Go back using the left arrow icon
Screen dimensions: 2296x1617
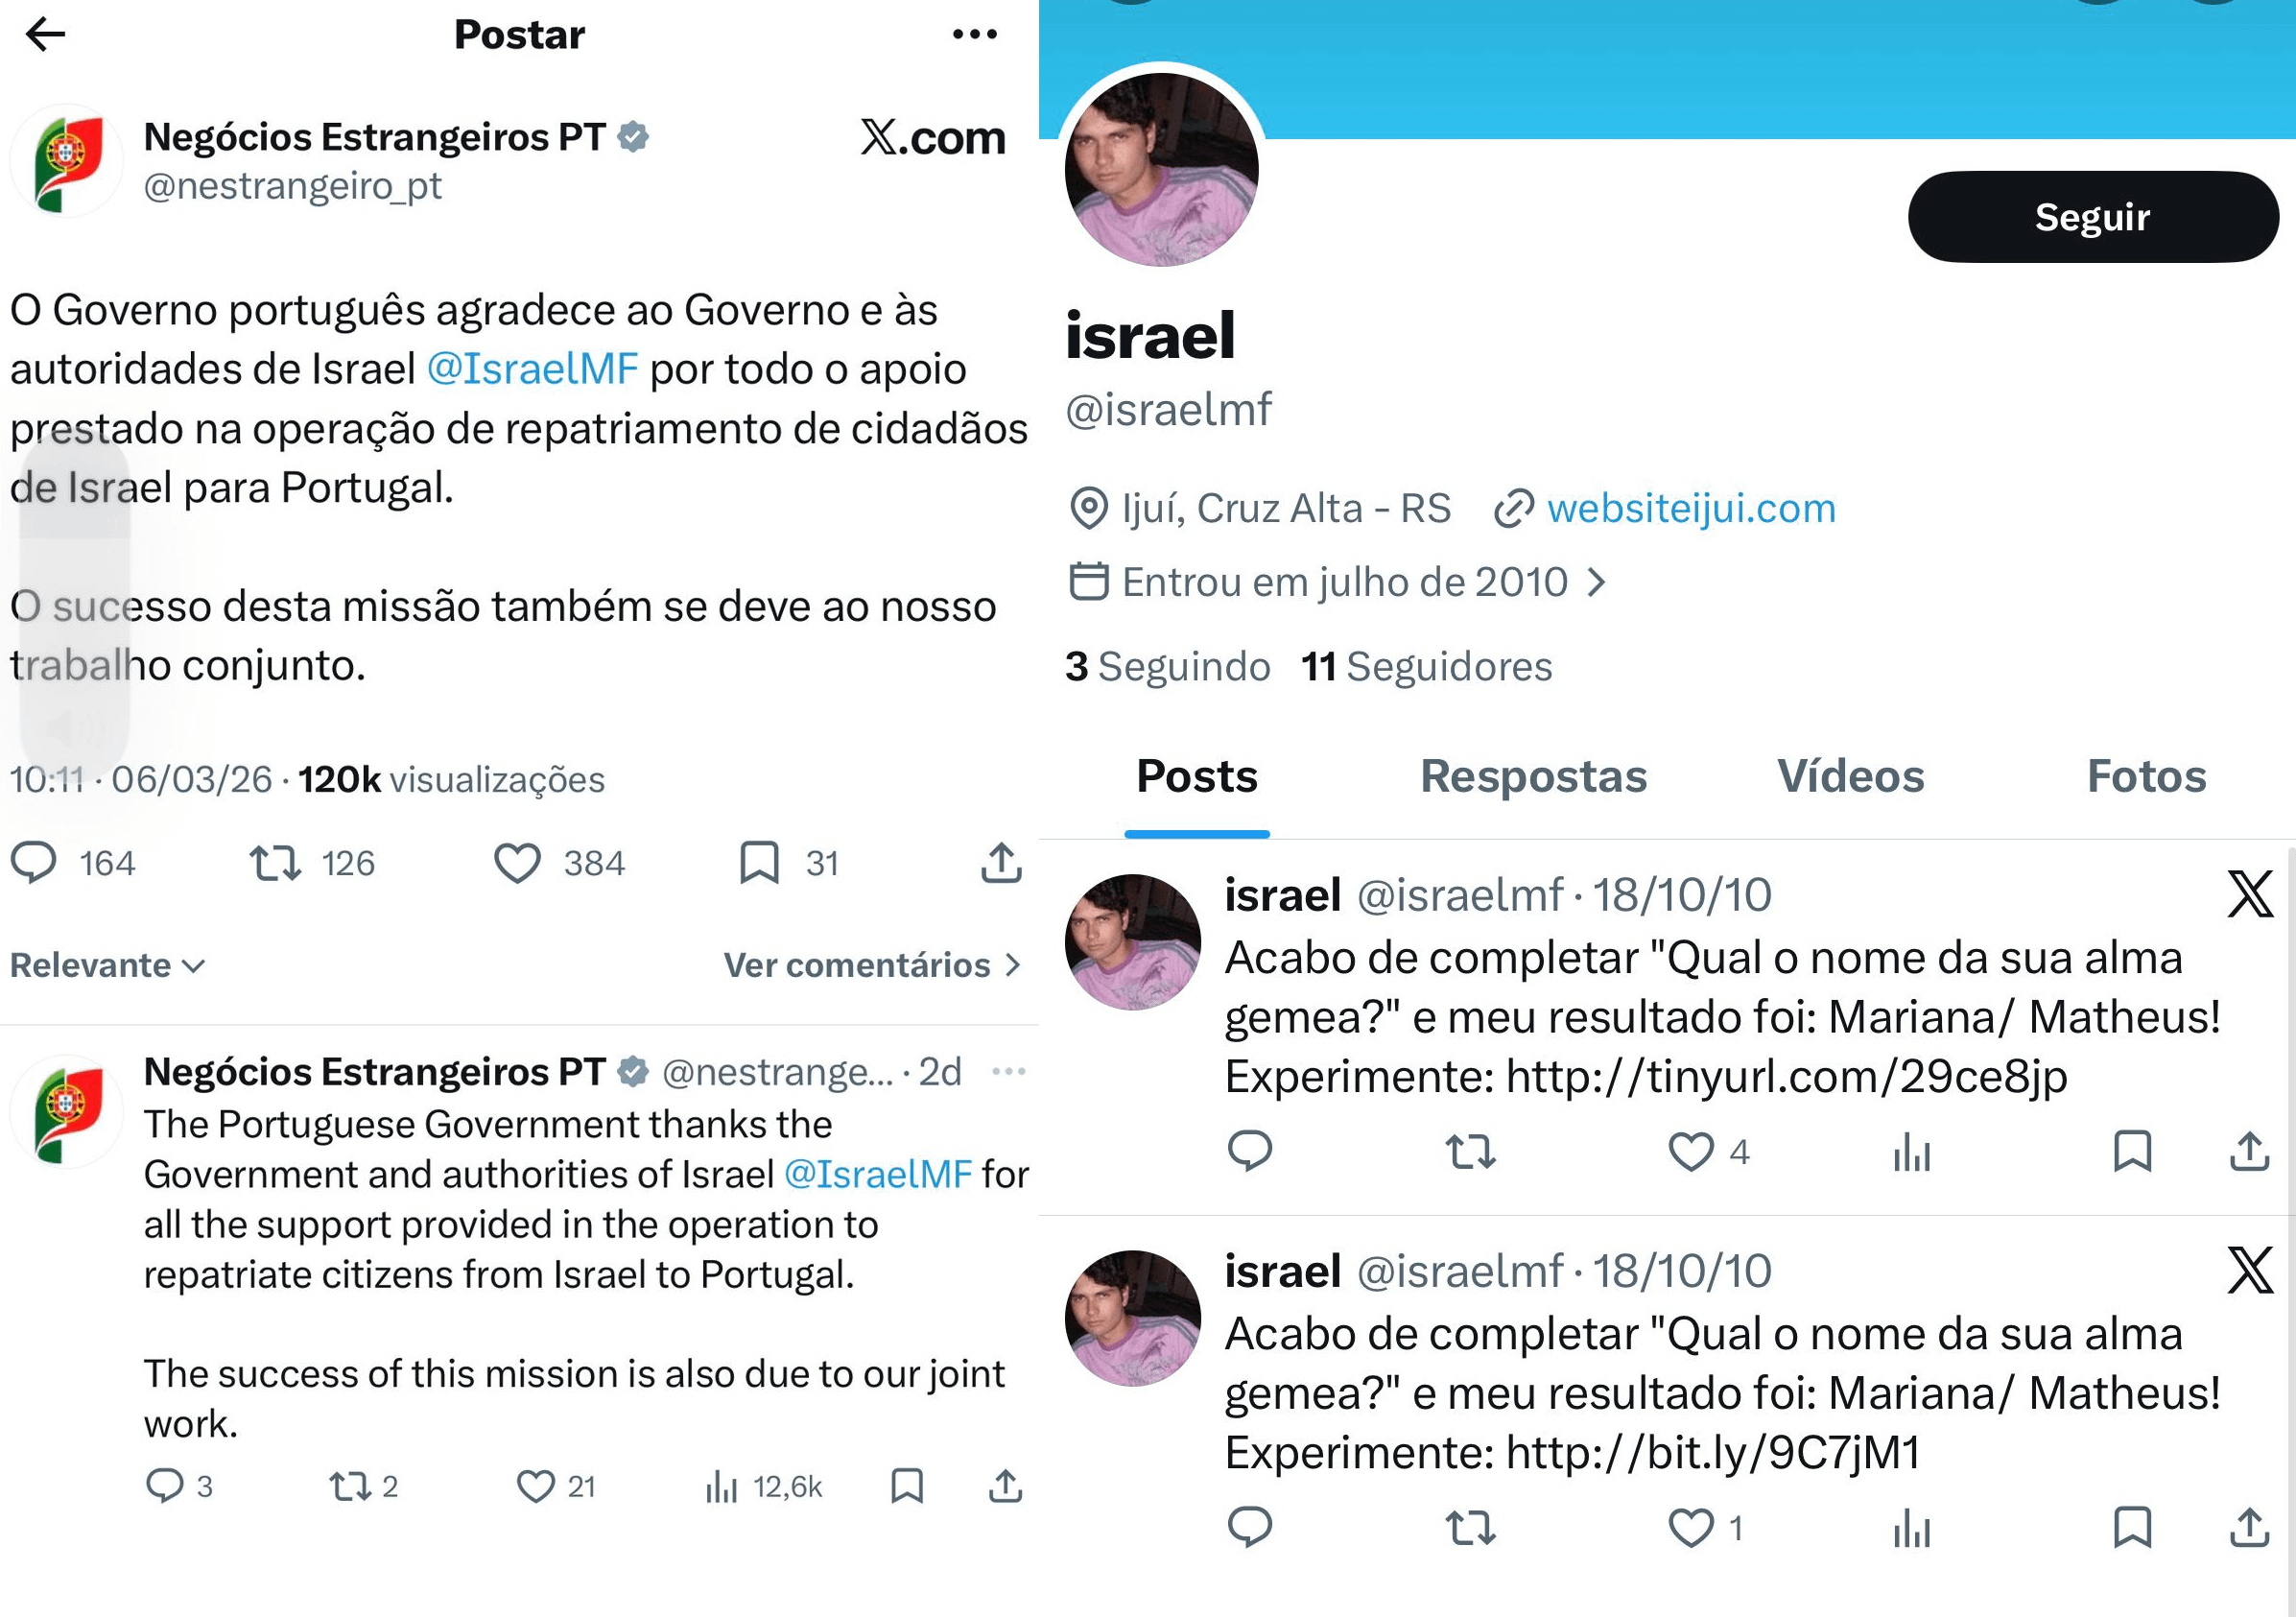[x=45, y=34]
